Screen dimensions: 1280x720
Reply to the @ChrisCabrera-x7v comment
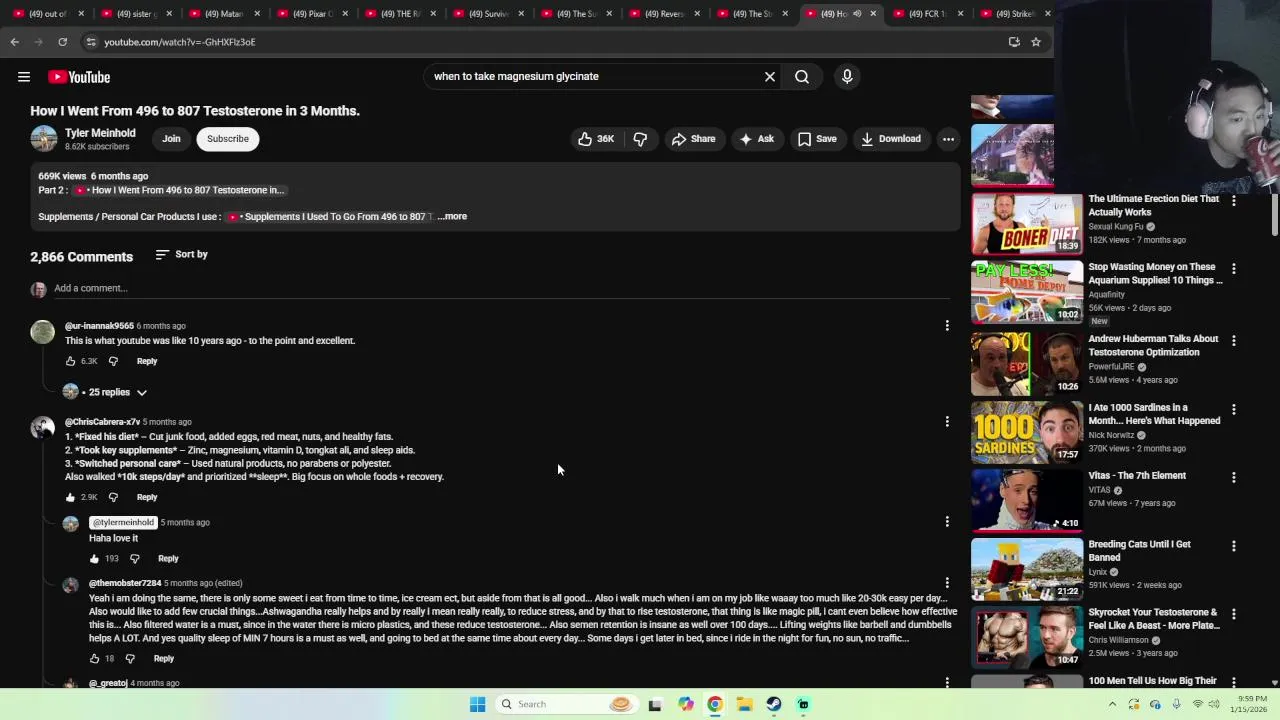click(x=147, y=497)
